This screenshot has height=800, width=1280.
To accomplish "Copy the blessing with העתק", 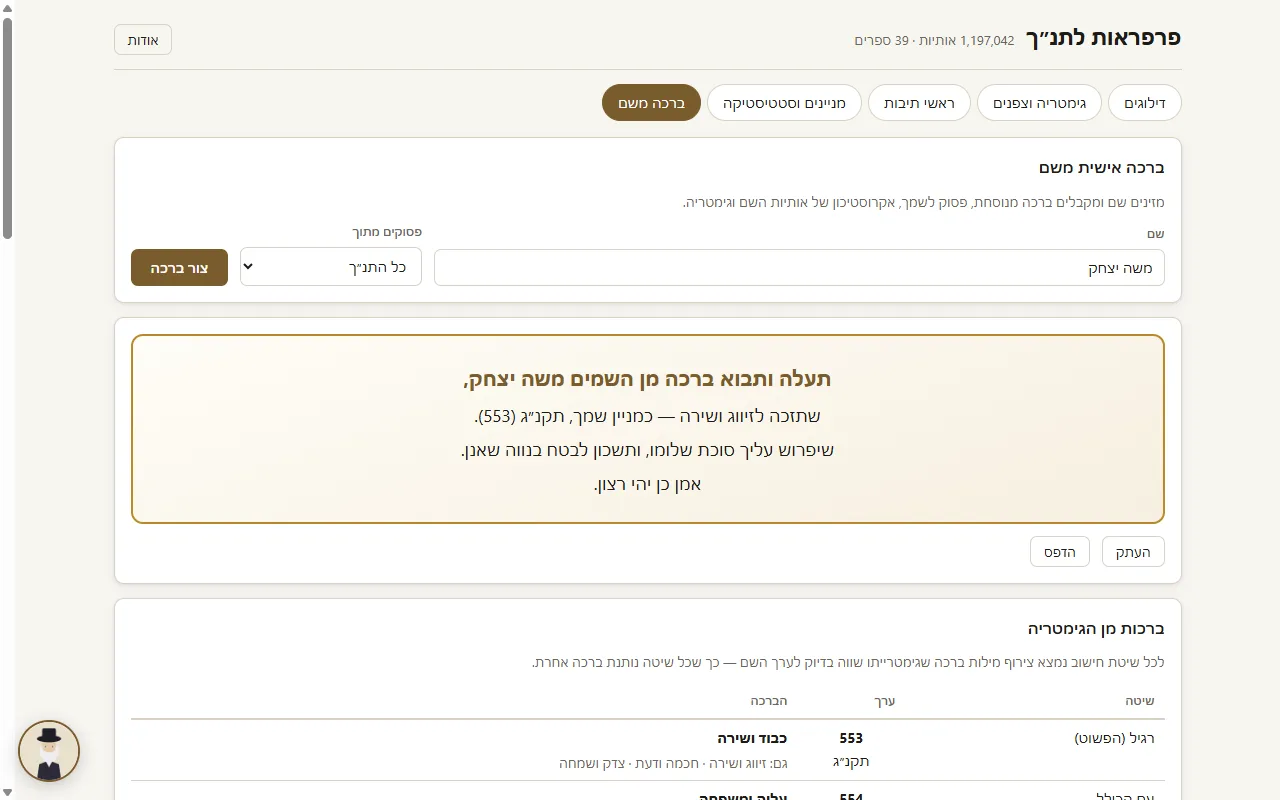I will point(1133,552).
